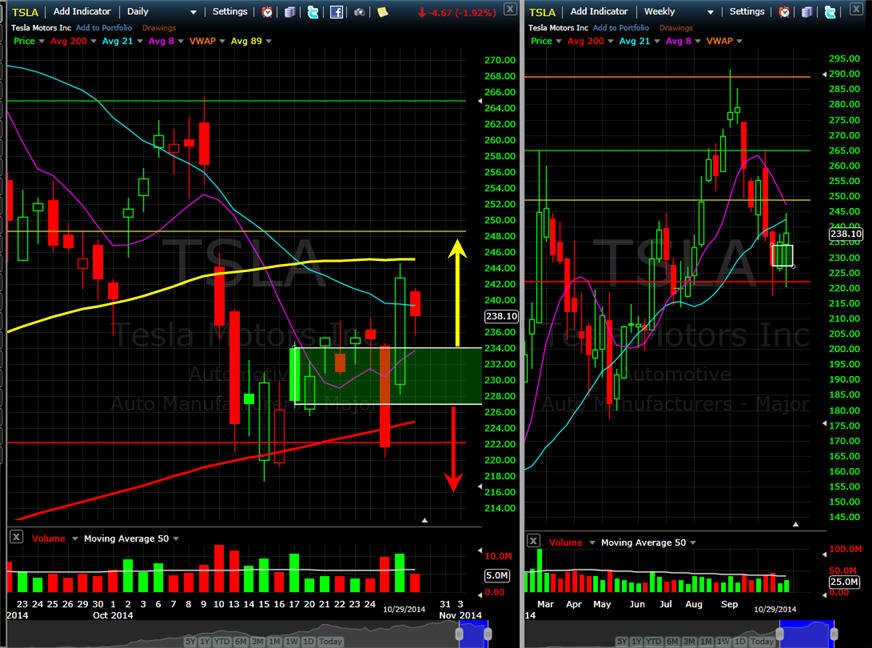The height and width of the screenshot is (648, 872).
Task: Click the 25.0M volume label in Weekly chart
Action: [844, 582]
